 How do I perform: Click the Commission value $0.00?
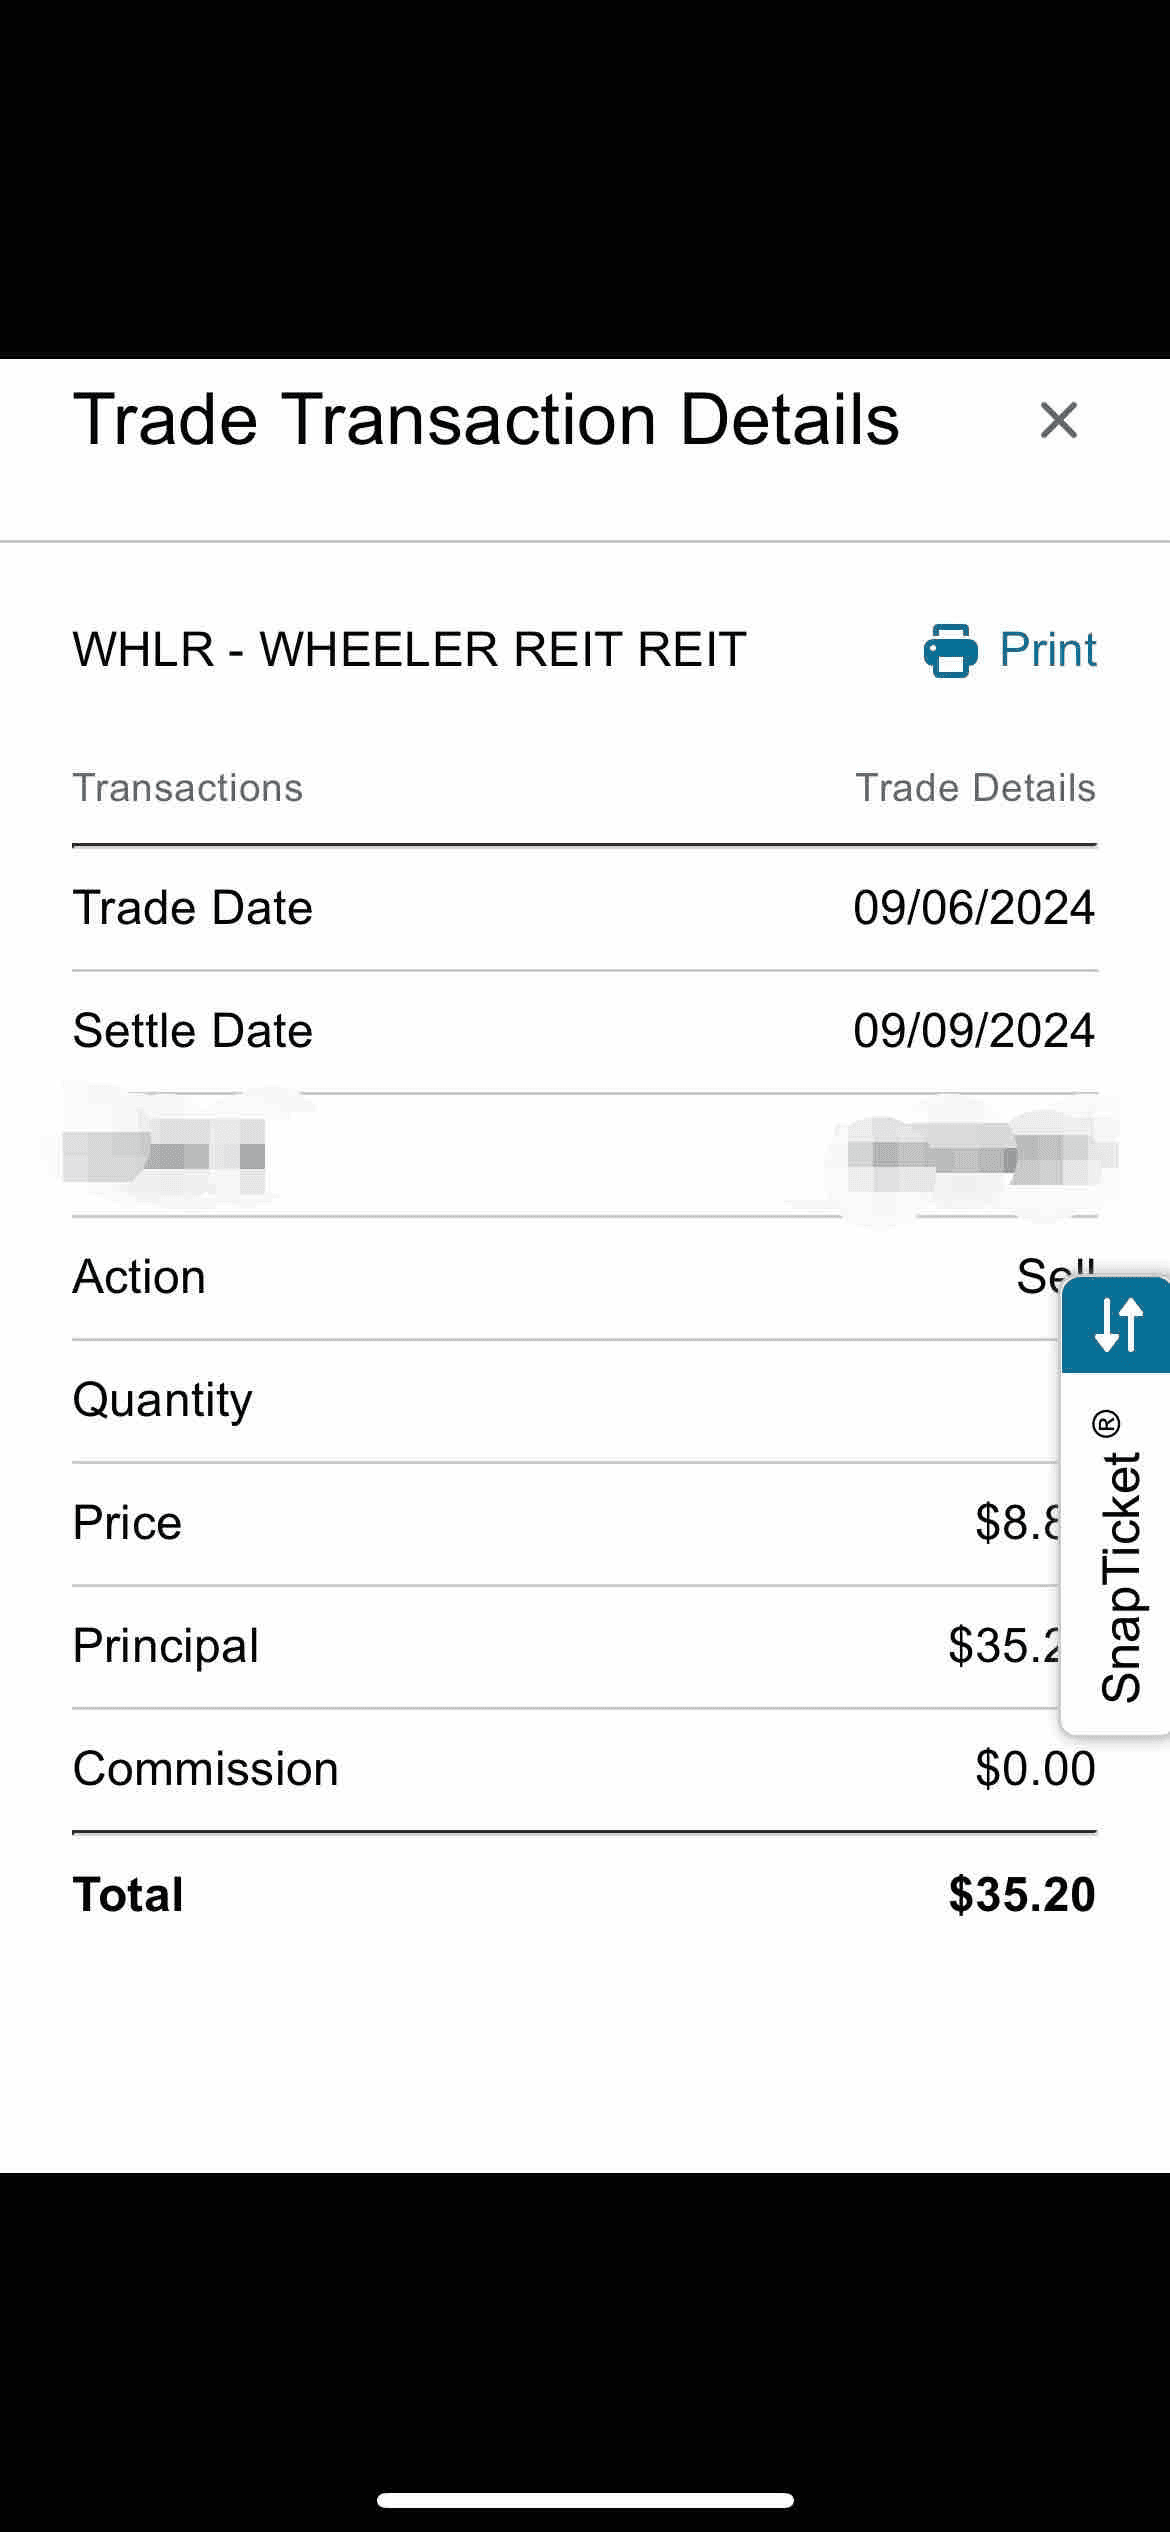click(1035, 1769)
